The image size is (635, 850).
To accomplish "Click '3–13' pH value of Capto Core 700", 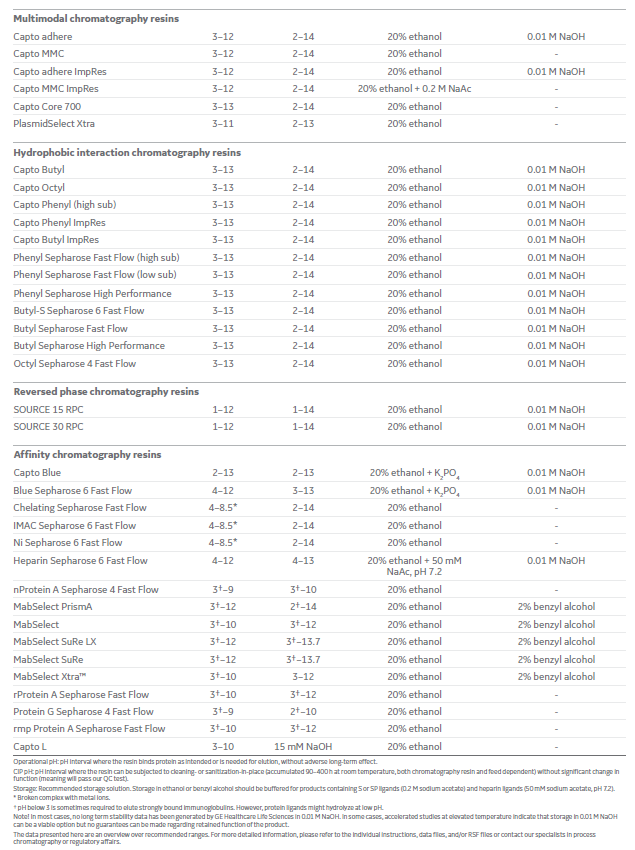I will pyautogui.click(x=223, y=106).
